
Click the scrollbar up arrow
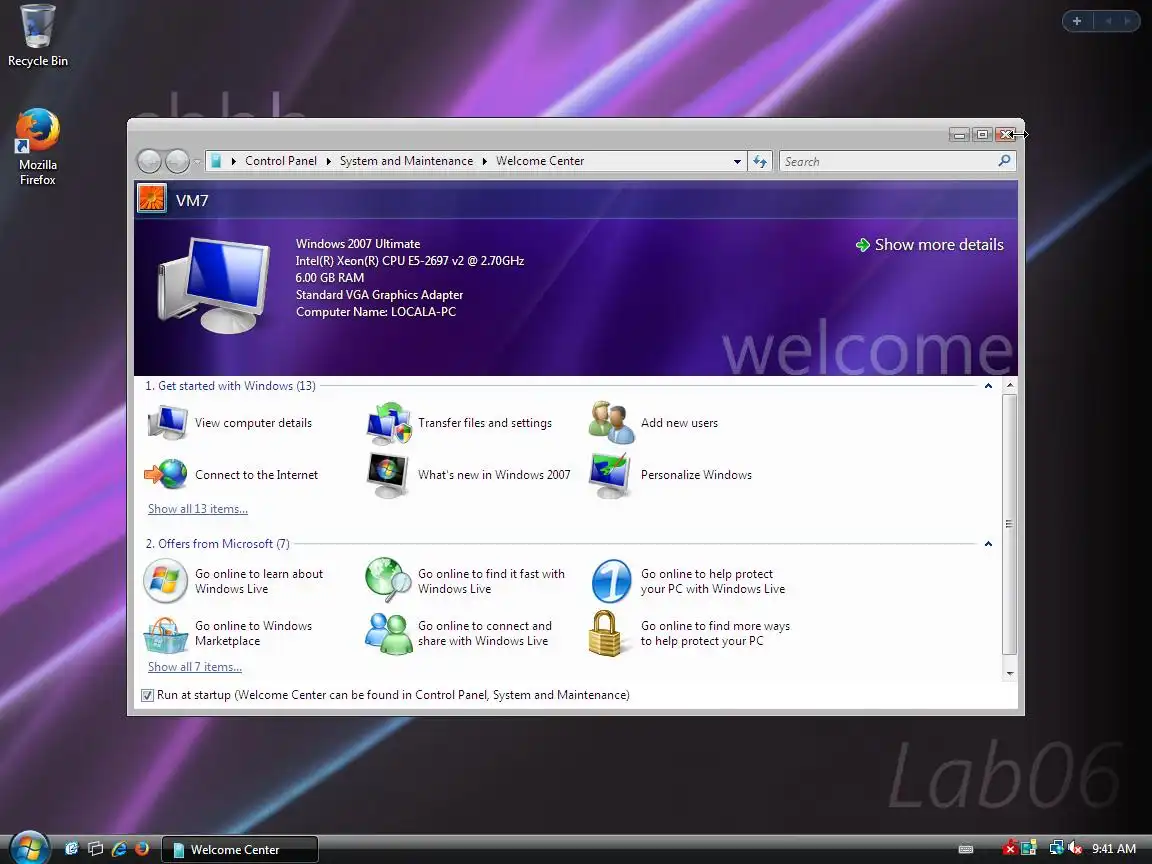(1009, 385)
